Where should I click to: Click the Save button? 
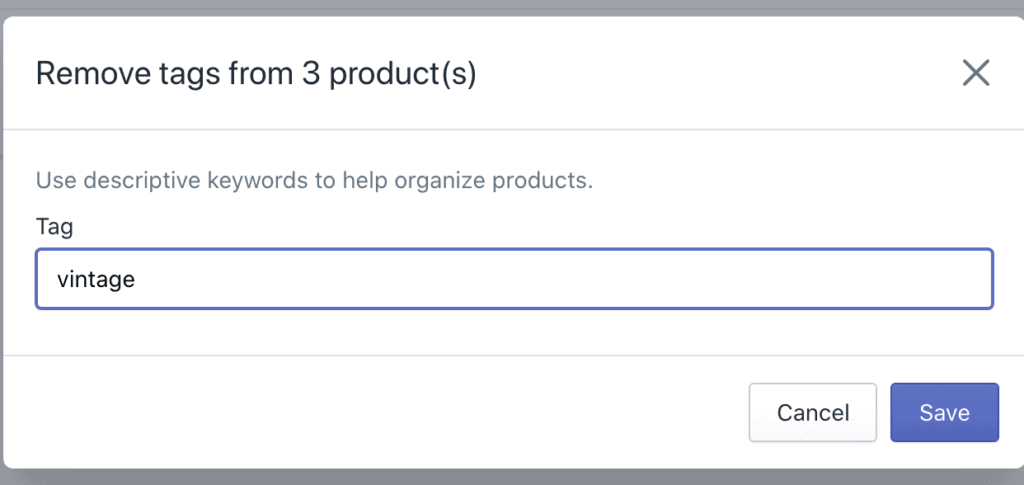pos(944,413)
